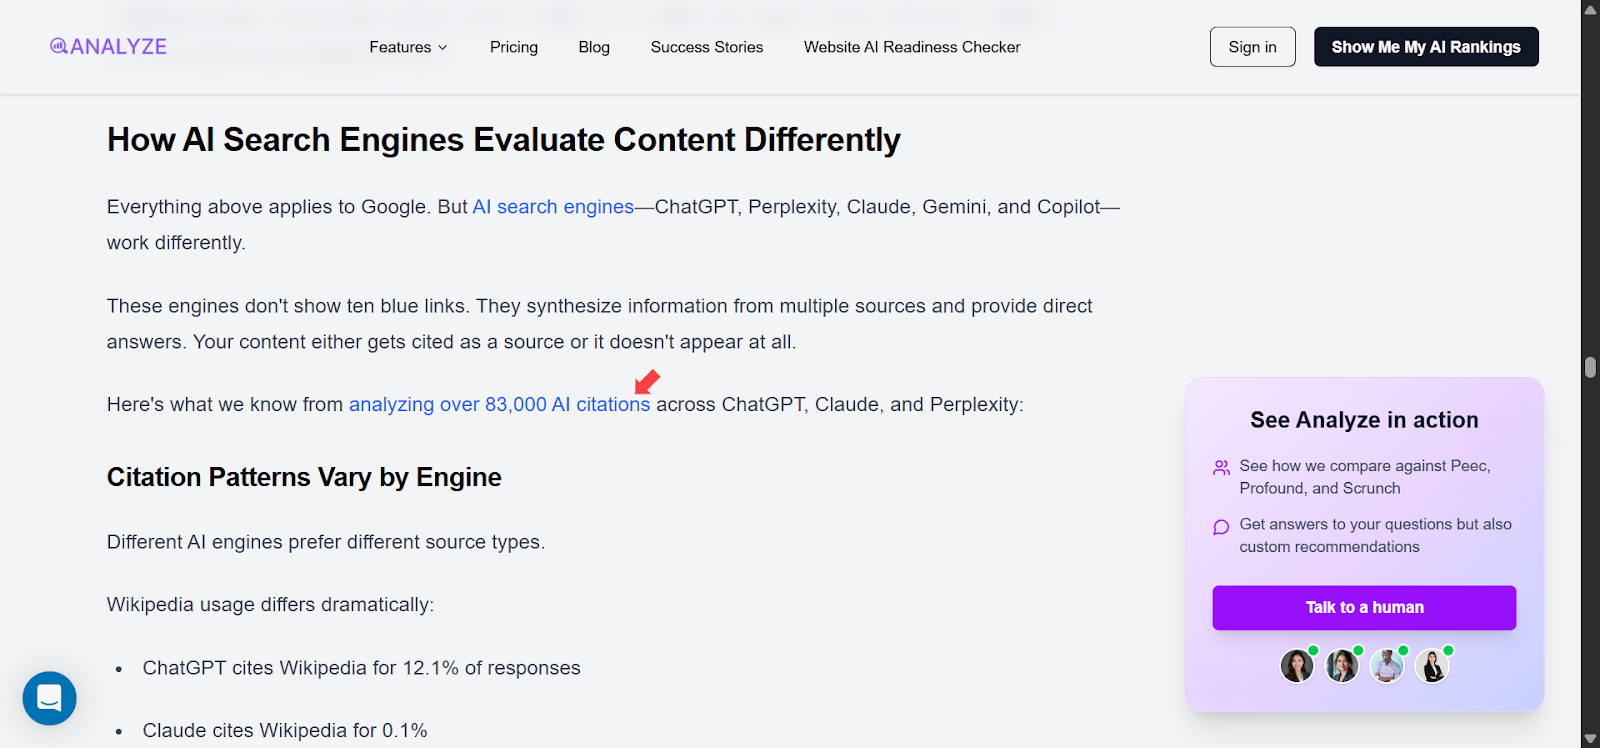Open the 83,000 AI citations link
Image resolution: width=1600 pixels, height=748 pixels.
[499, 405]
